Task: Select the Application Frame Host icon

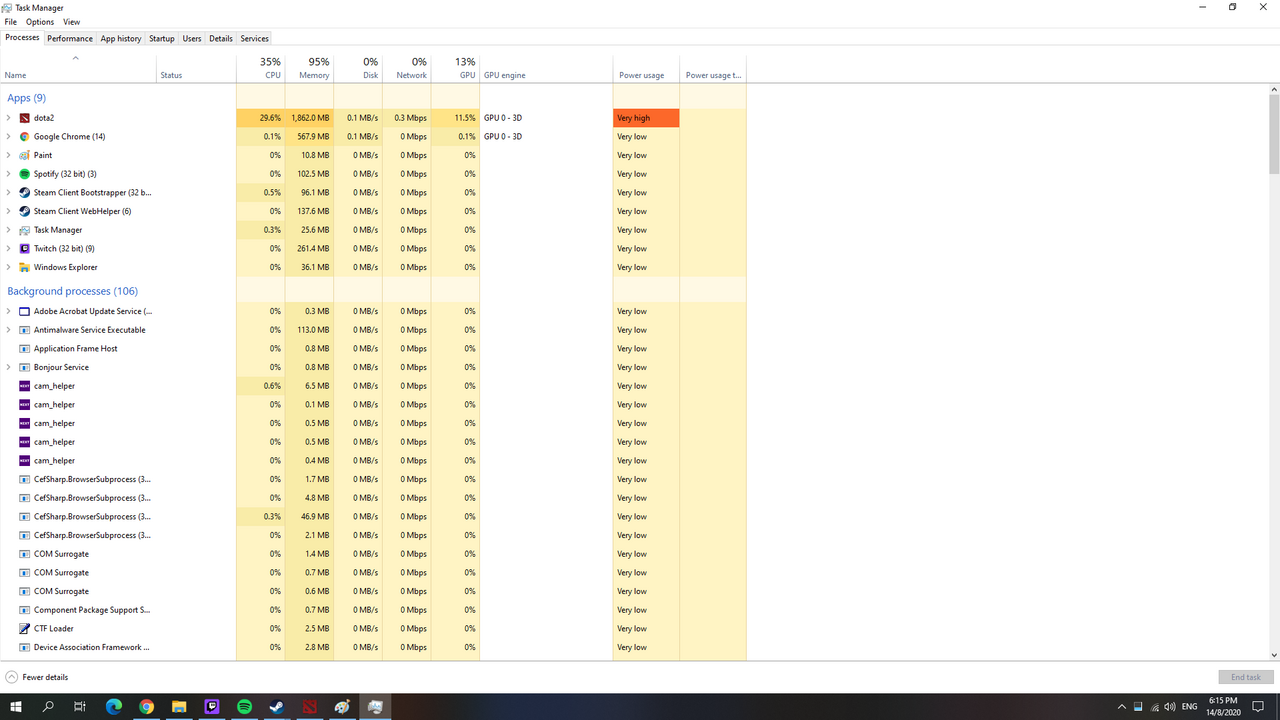Action: [25, 349]
